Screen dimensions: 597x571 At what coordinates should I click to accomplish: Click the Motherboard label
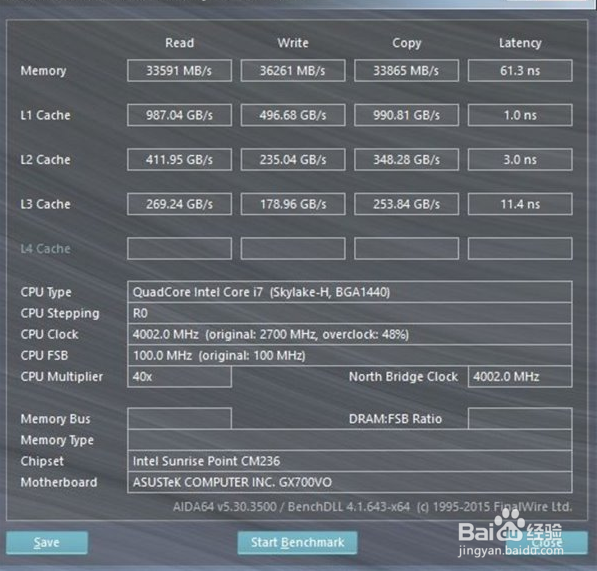(59, 482)
